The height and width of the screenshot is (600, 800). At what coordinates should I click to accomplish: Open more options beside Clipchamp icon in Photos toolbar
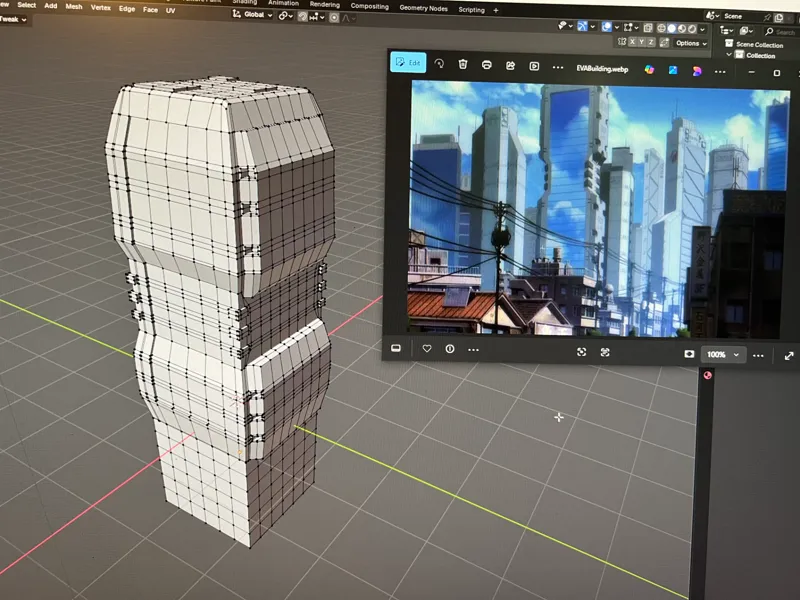point(720,72)
